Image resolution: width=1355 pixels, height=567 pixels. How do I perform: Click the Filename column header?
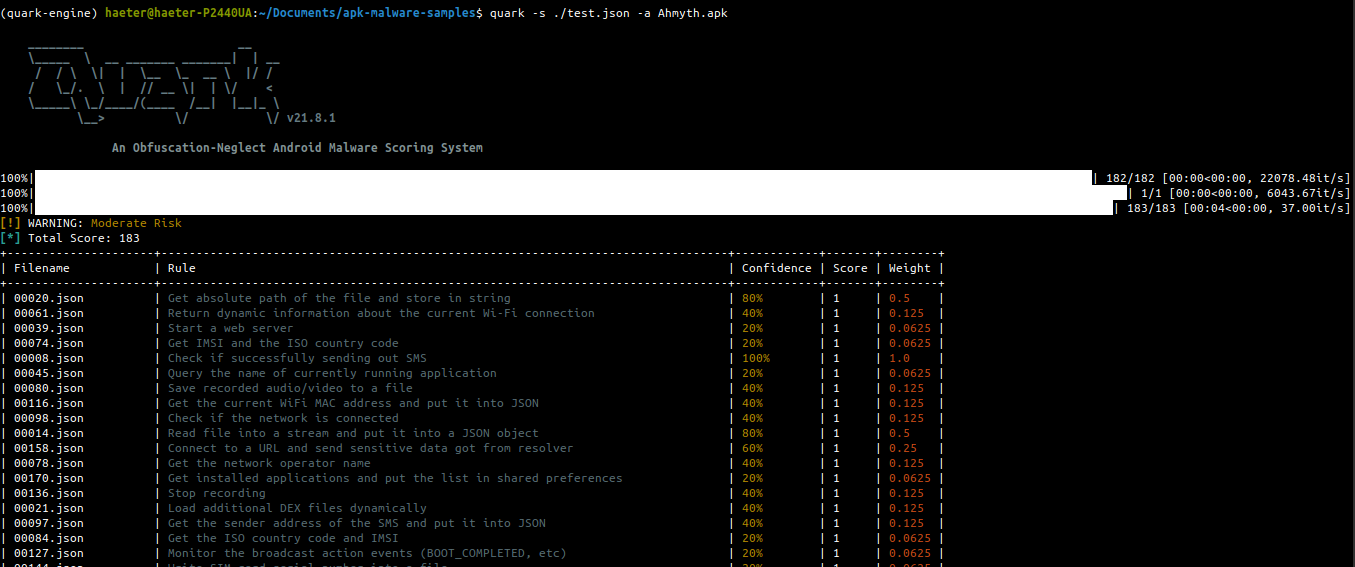click(x=42, y=268)
